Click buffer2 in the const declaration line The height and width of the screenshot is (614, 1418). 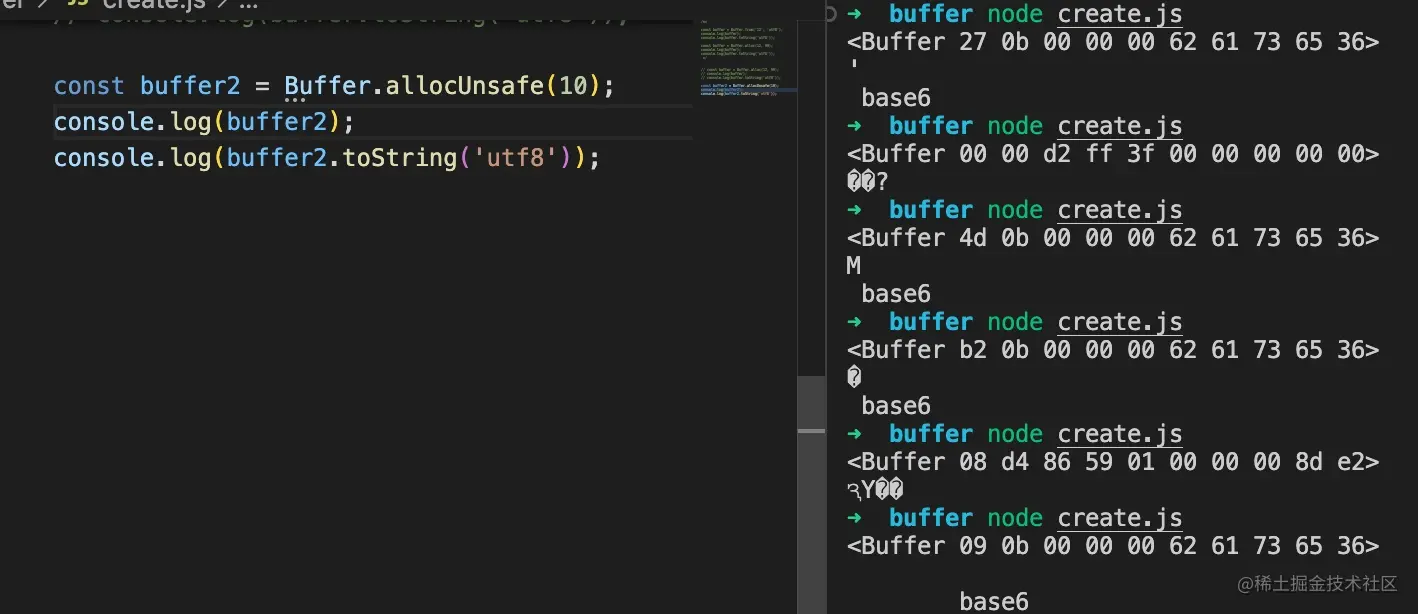pyautogui.click(x=190, y=86)
